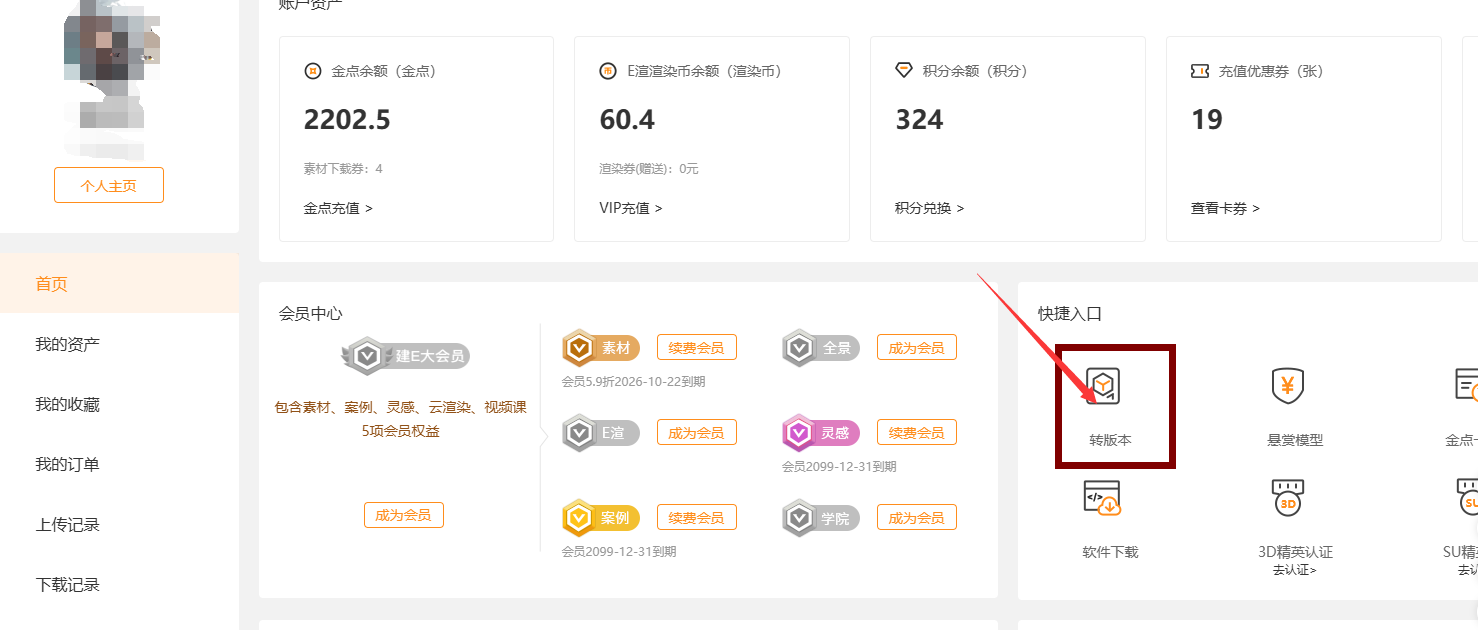Click the 个人主页 profile button
This screenshot has width=1478, height=630.
click(x=109, y=185)
